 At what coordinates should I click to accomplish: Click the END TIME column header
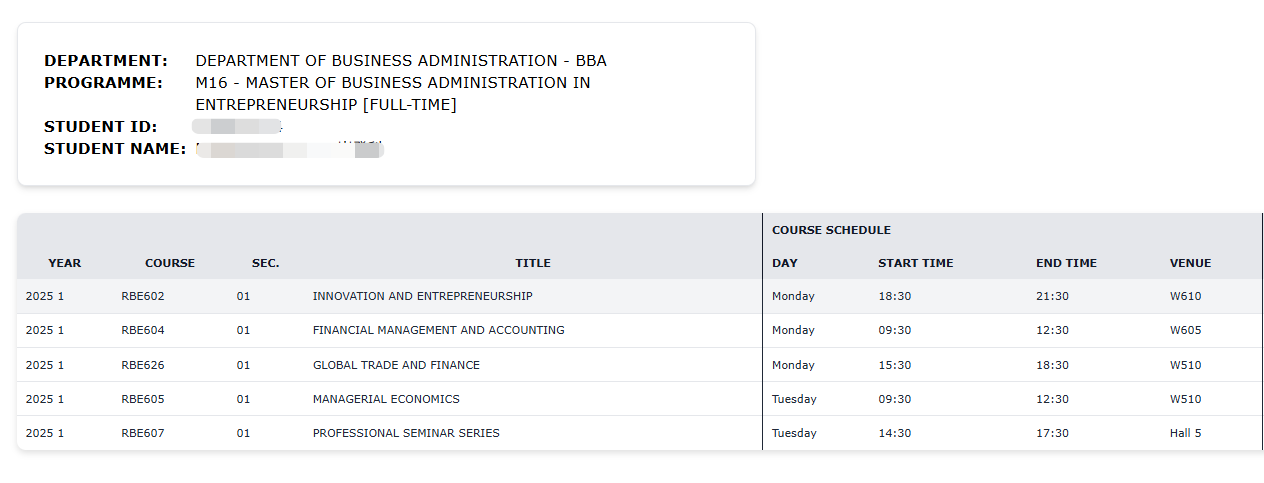pos(1066,263)
